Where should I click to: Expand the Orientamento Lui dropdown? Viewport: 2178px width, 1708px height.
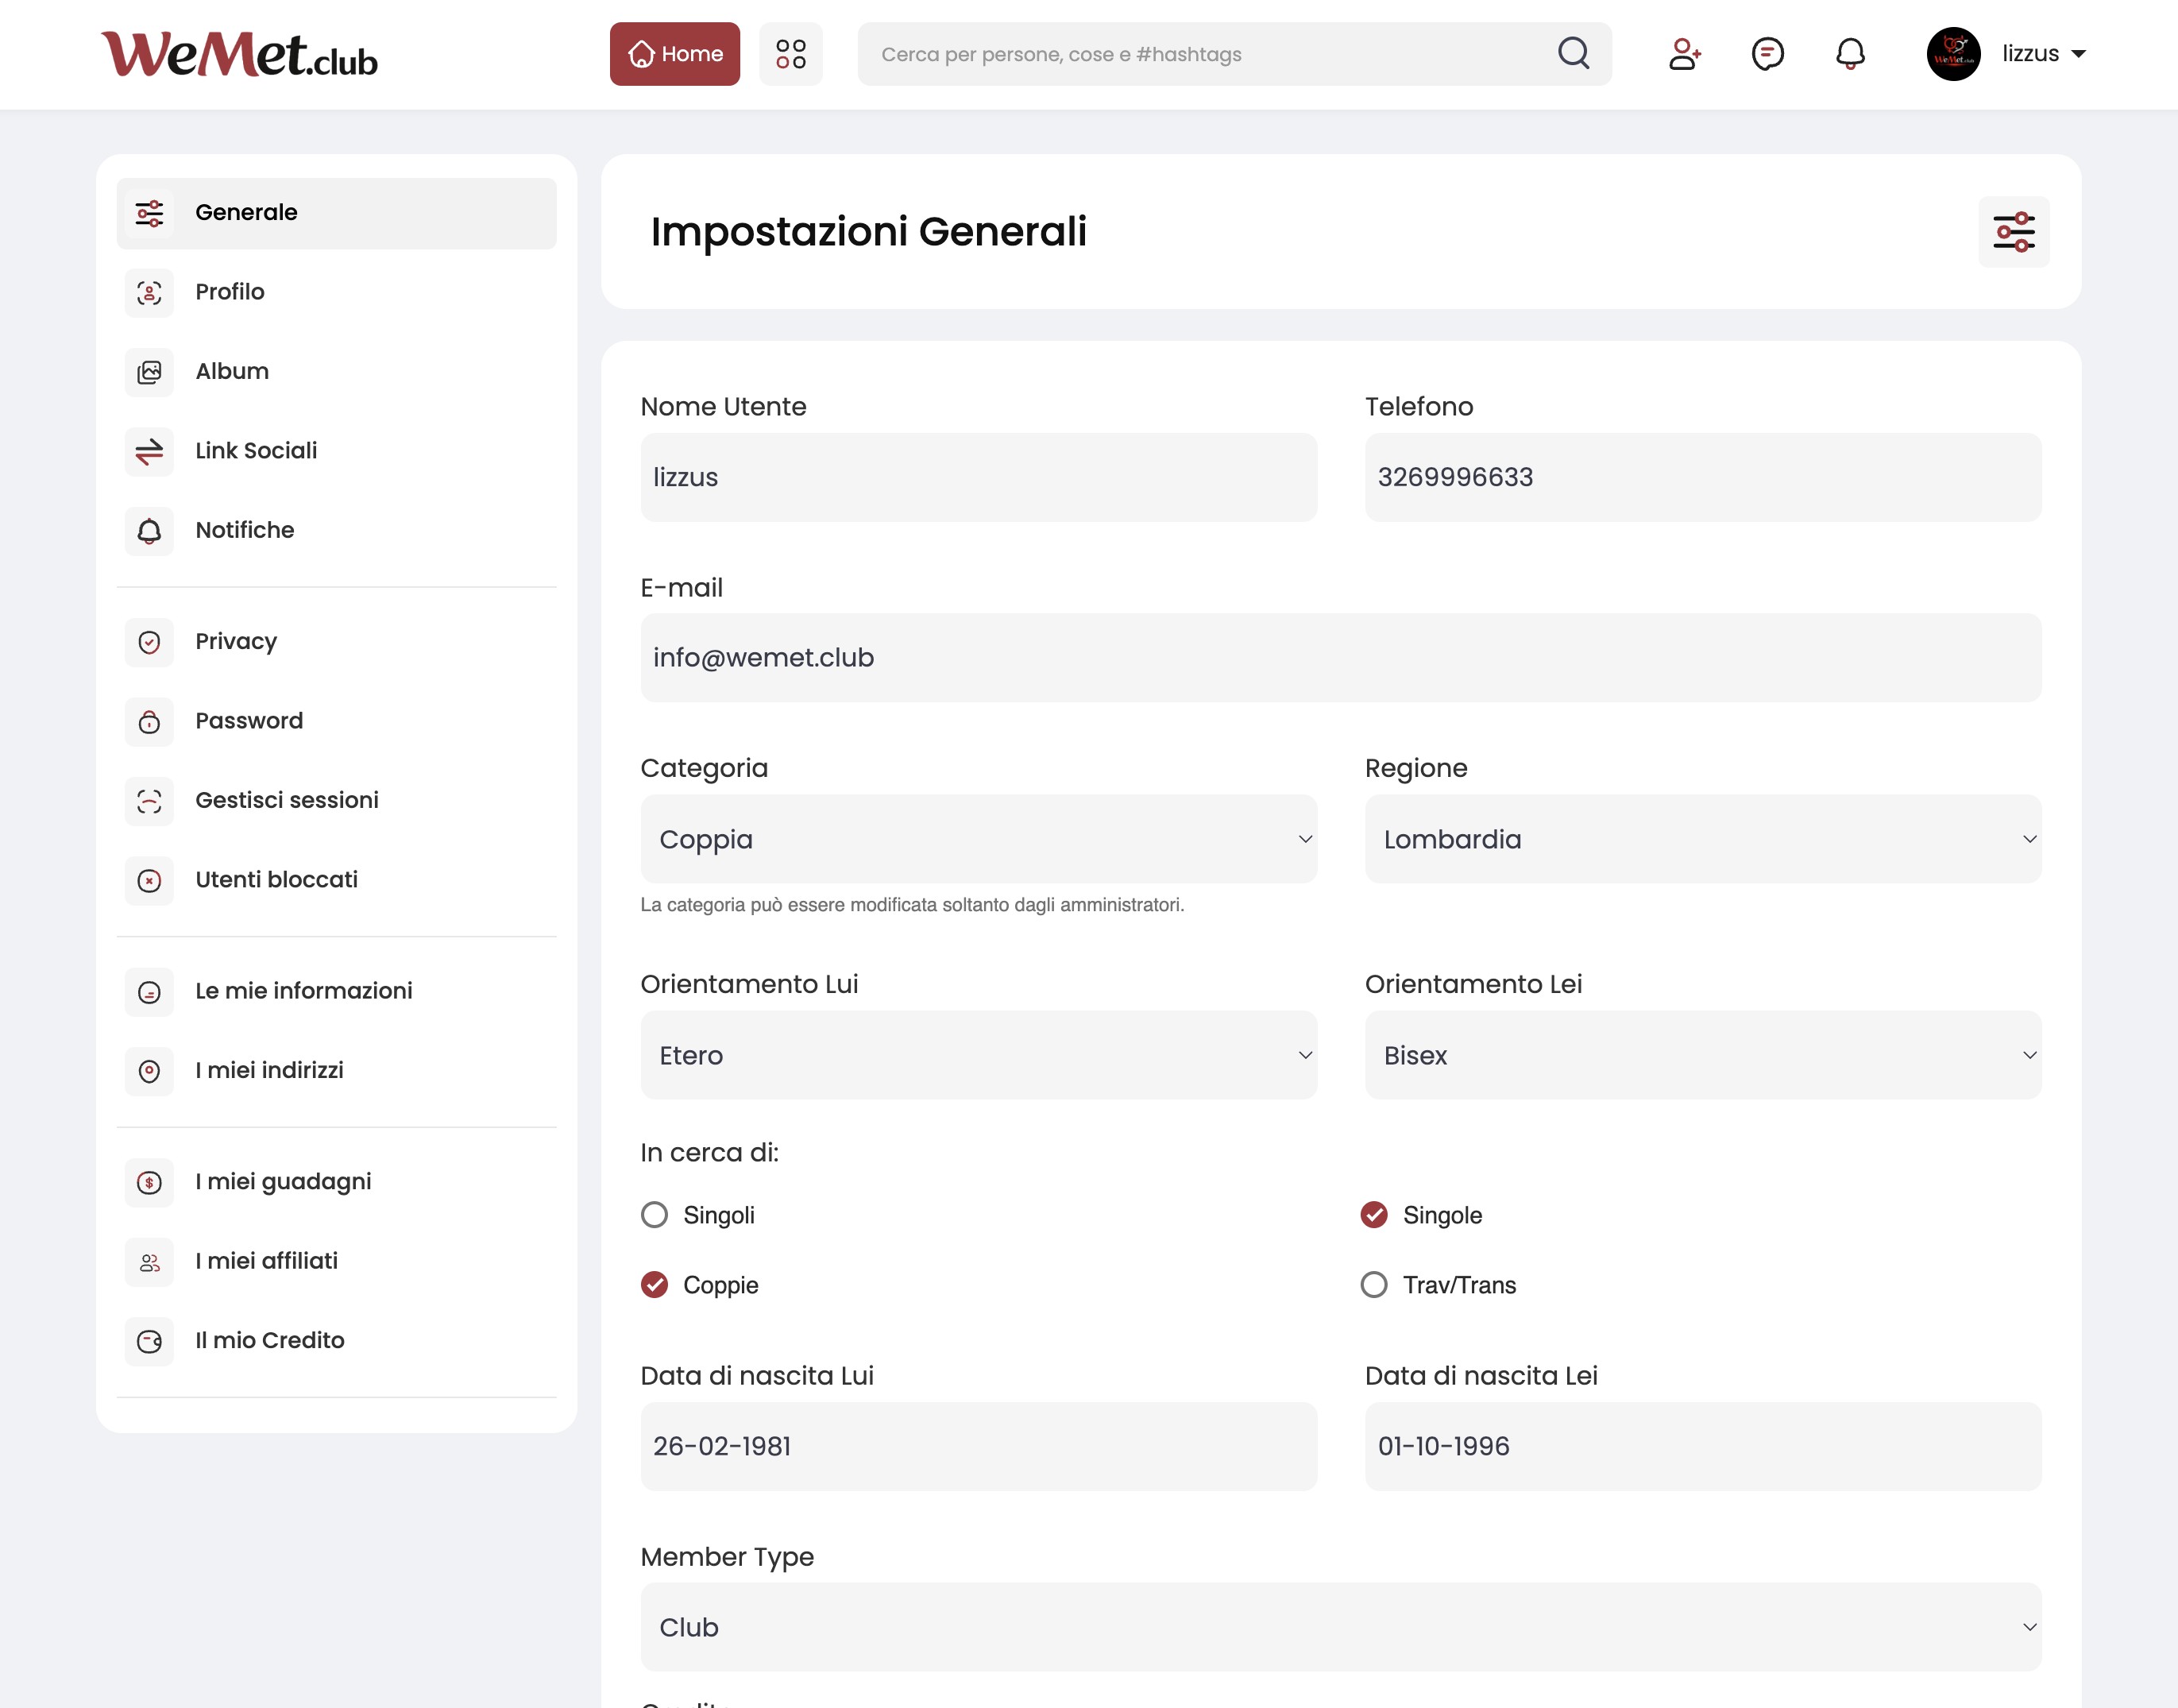pyautogui.click(x=978, y=1055)
